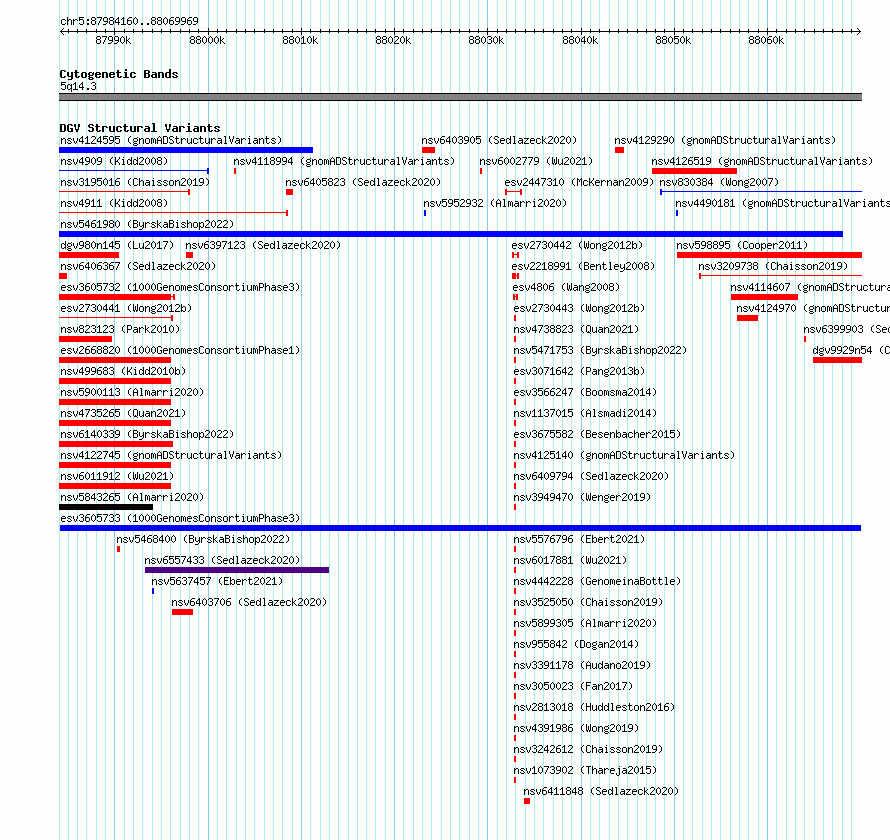Click nsv4490181 gnomAD variant label
The height and width of the screenshot is (840, 890).
782,203
